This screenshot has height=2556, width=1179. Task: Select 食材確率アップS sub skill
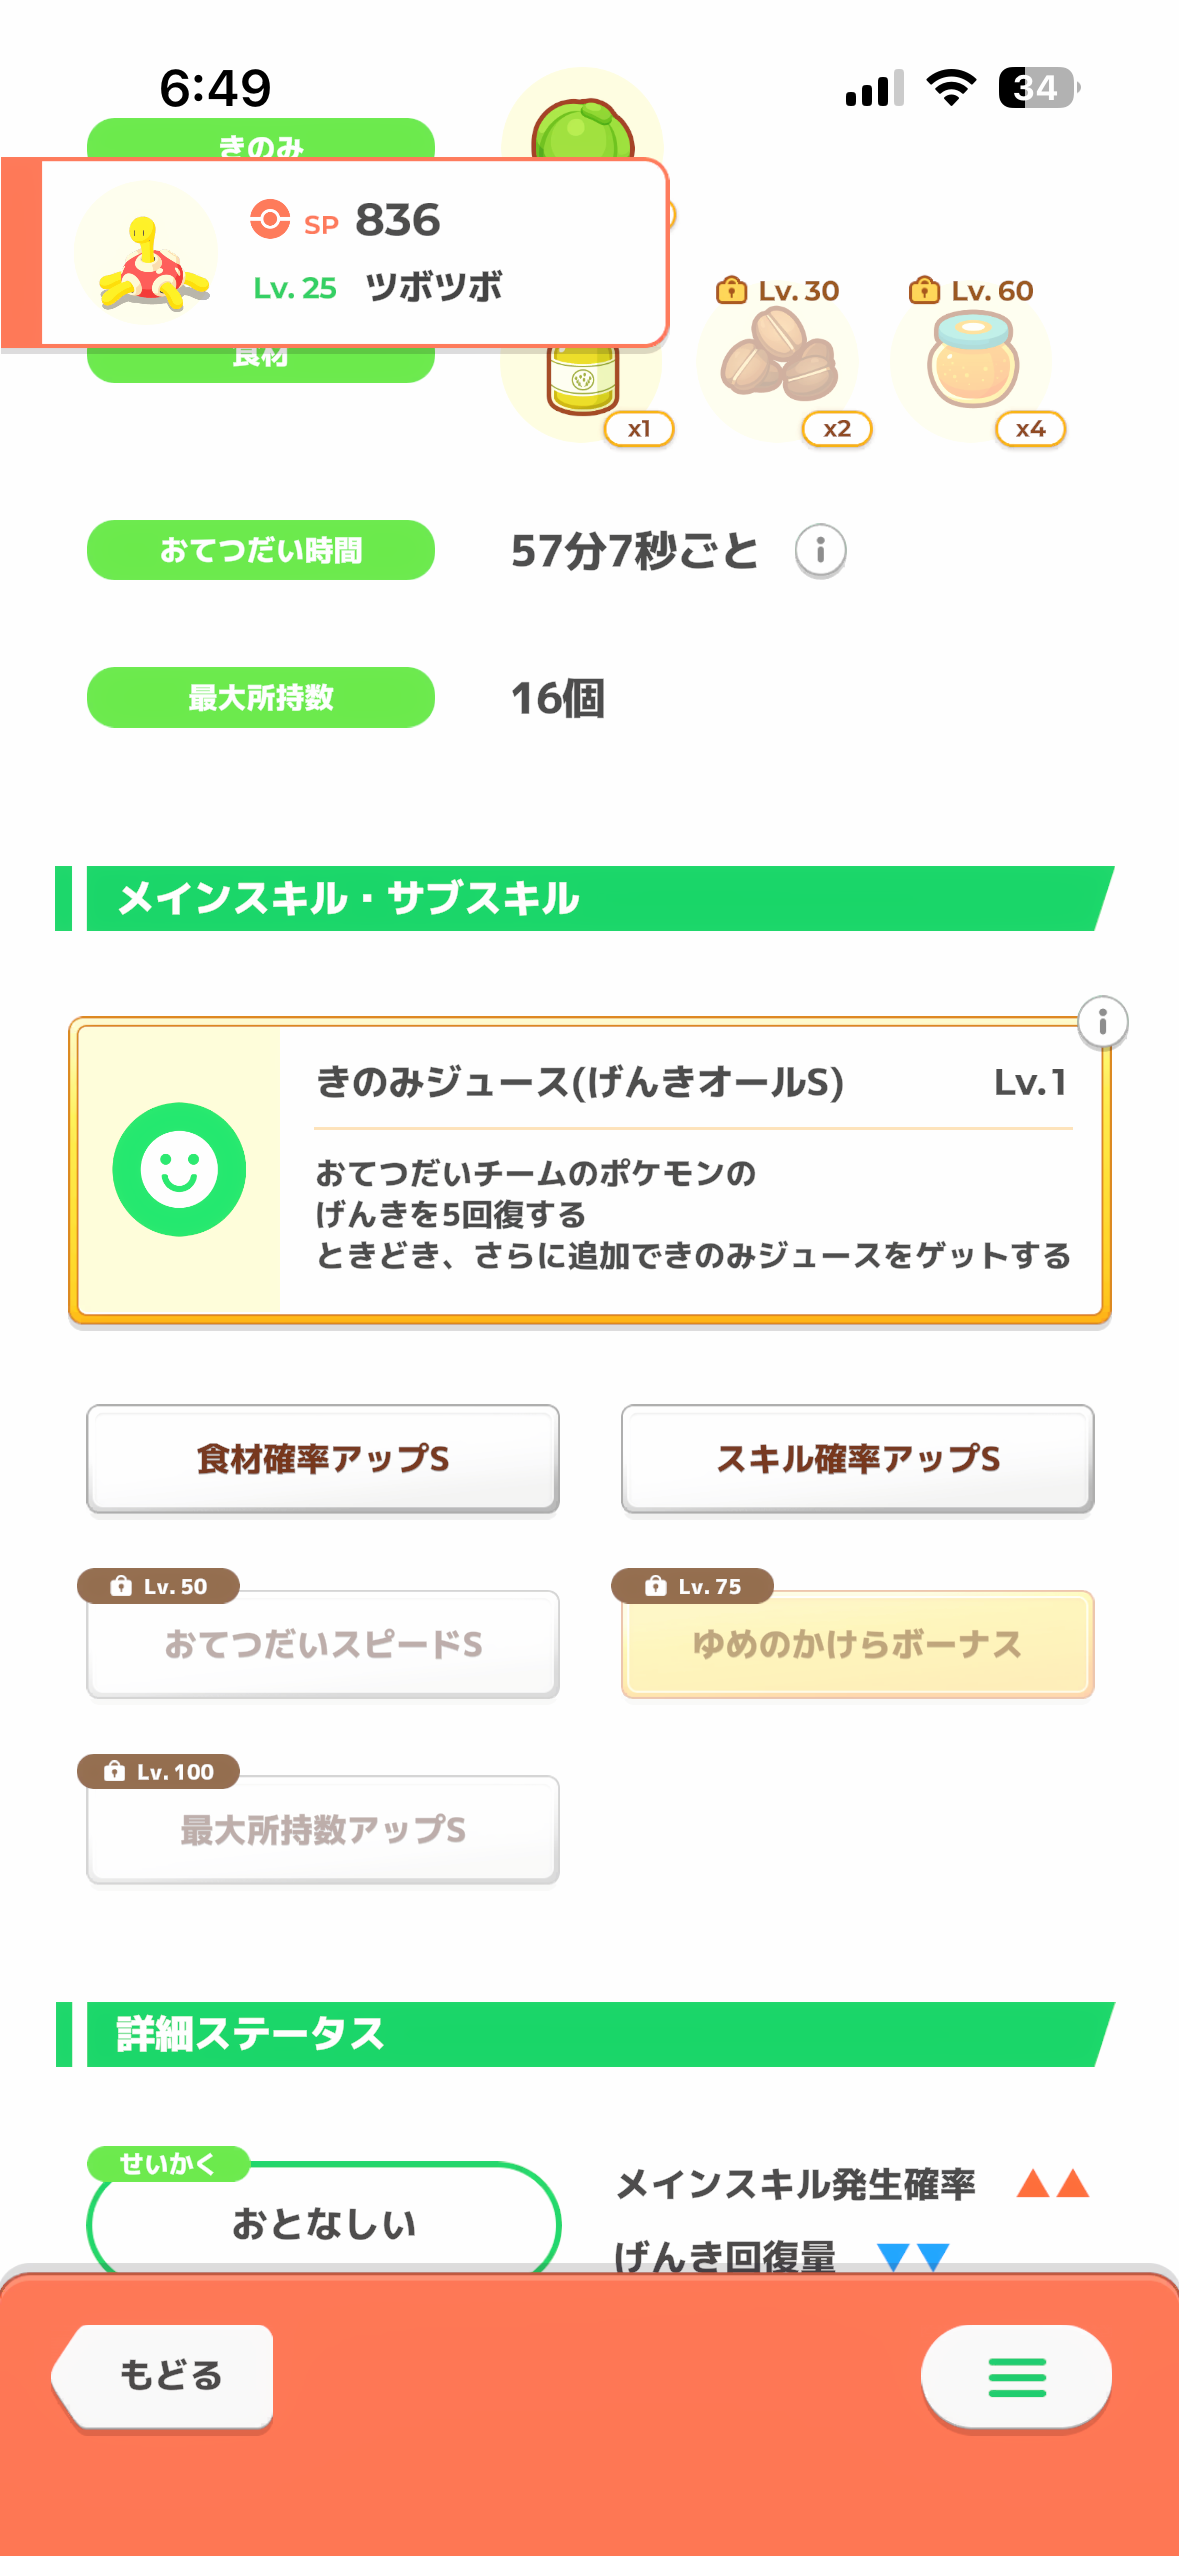click(322, 1459)
